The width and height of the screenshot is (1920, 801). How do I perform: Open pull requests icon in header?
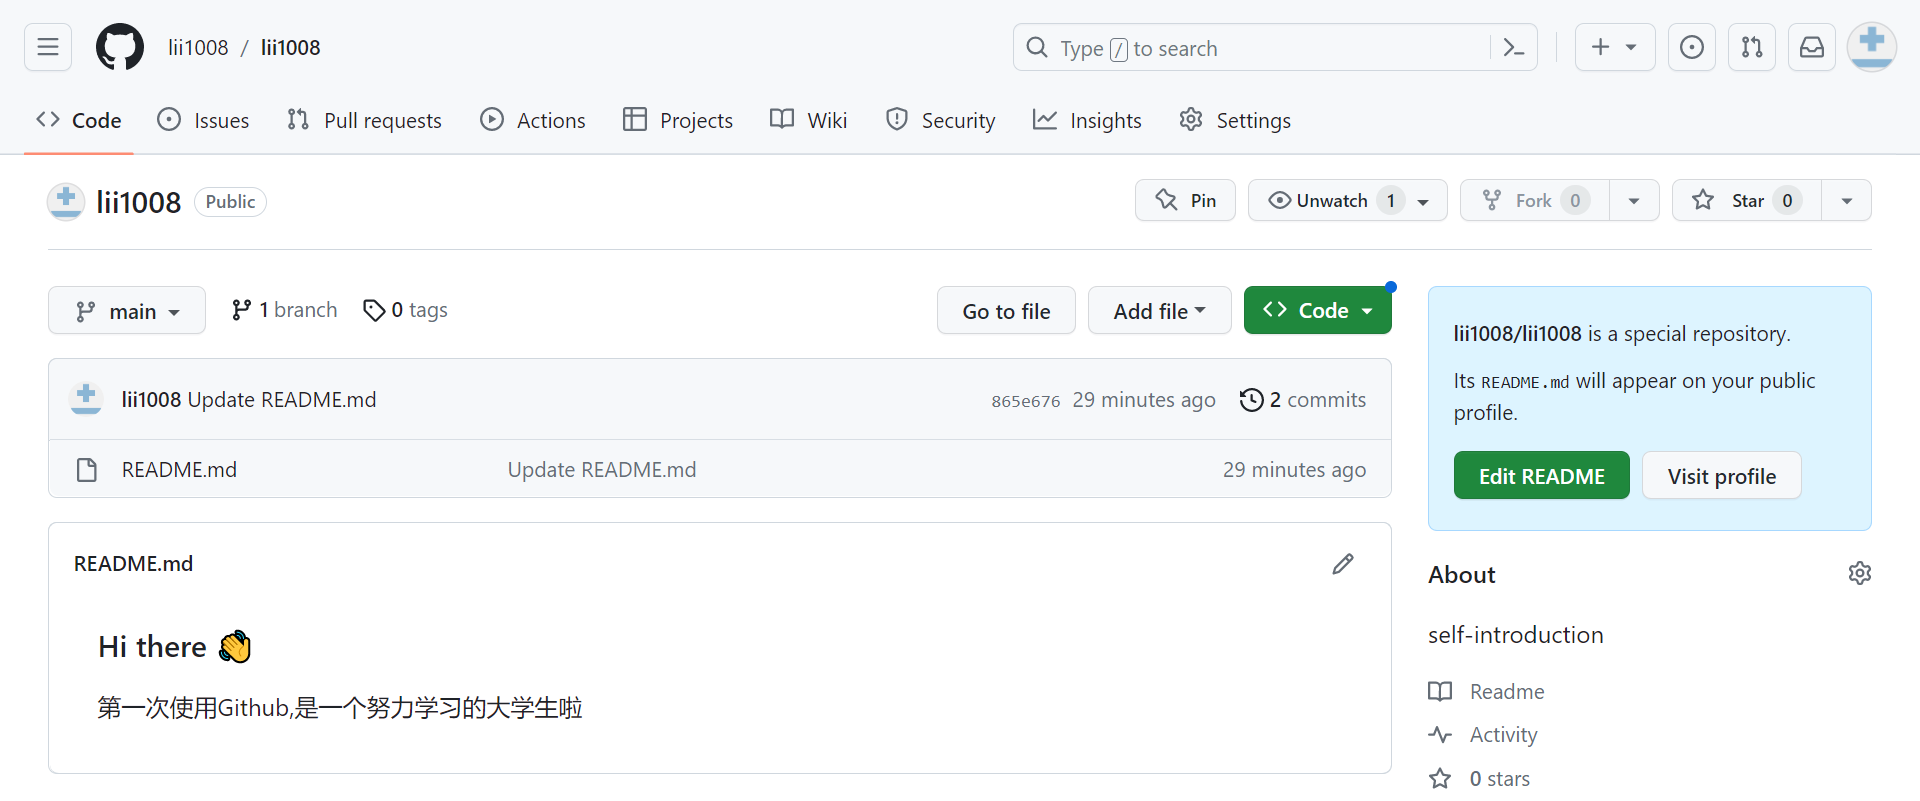click(x=1752, y=47)
